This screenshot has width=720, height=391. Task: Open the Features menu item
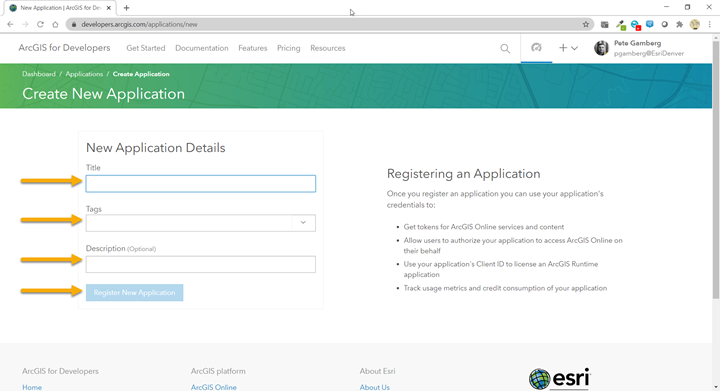(253, 48)
